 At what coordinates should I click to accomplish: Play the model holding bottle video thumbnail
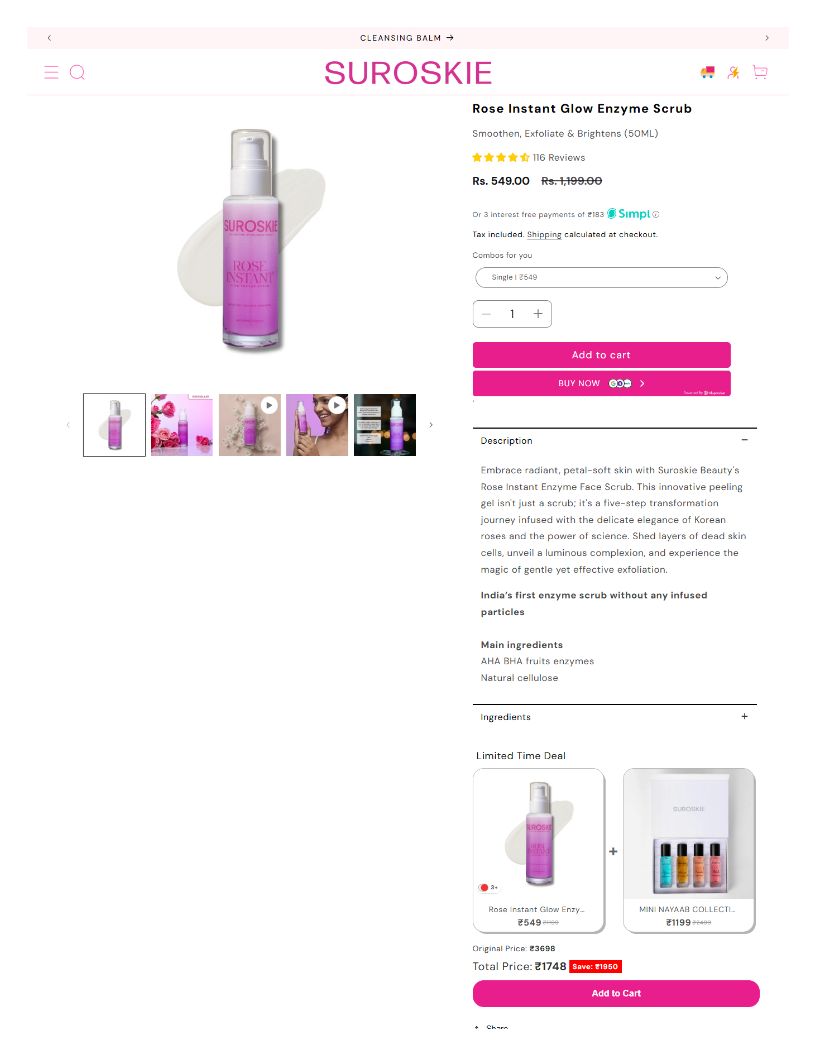317,425
